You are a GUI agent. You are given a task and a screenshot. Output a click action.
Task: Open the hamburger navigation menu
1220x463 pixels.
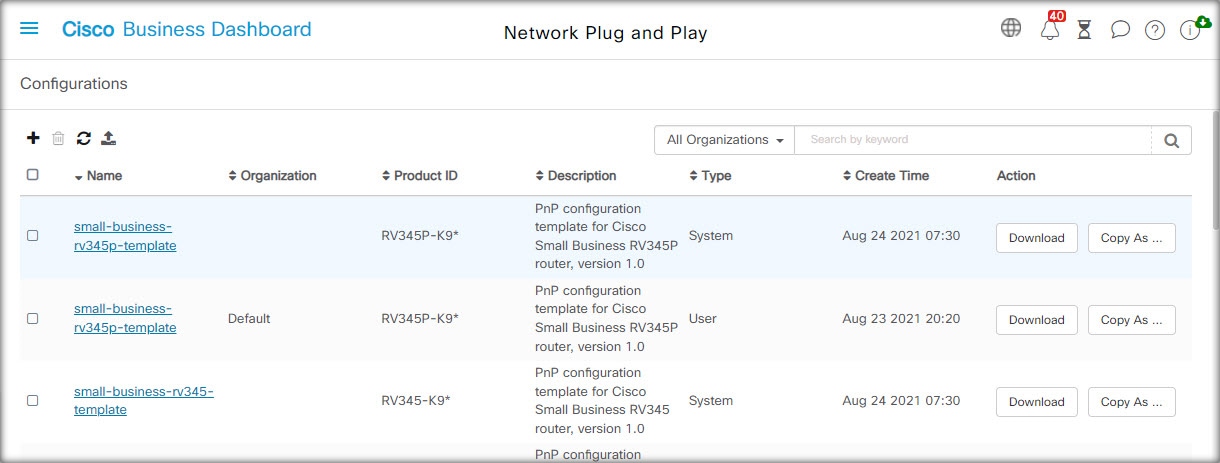29,29
